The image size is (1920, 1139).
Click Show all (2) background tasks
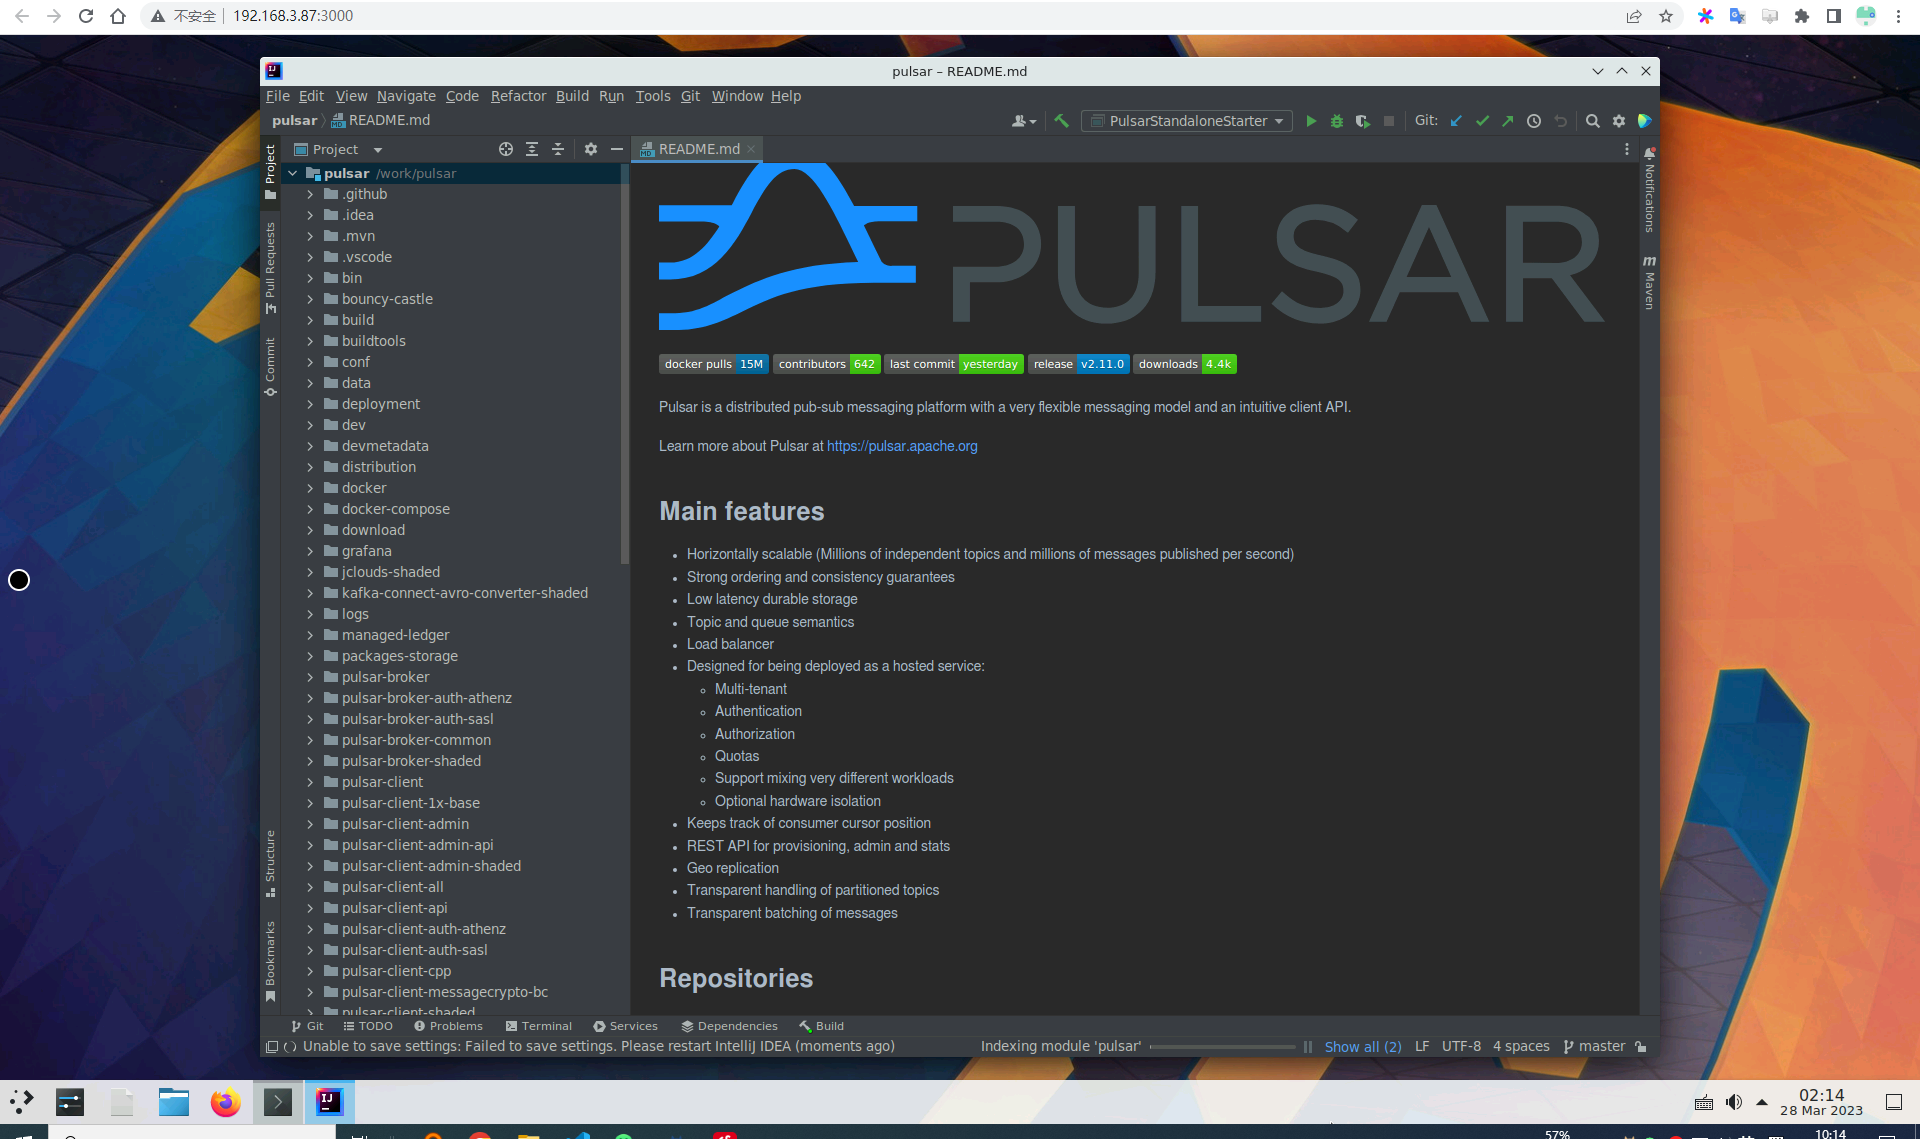pos(1362,1046)
